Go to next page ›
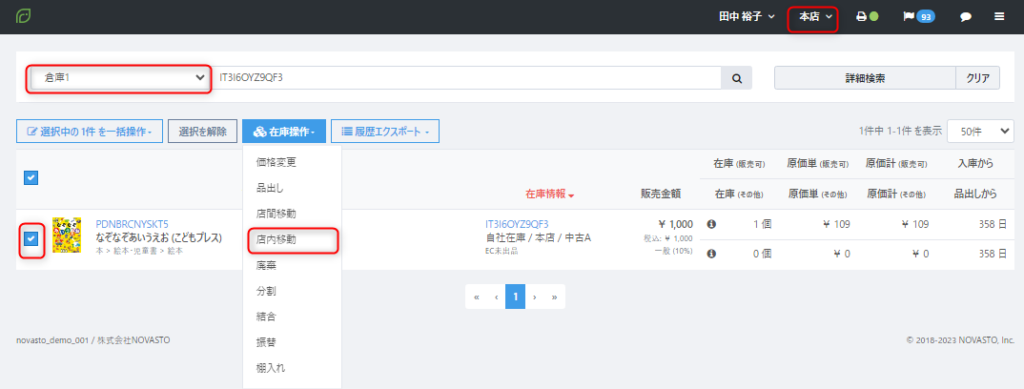 click(535, 296)
